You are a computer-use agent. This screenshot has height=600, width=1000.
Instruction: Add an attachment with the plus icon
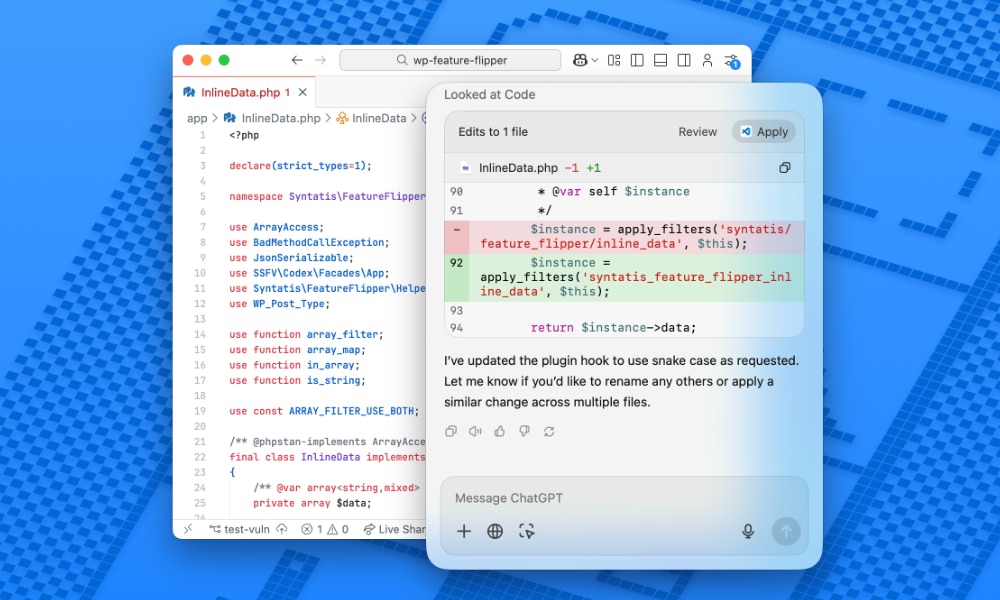click(x=464, y=531)
